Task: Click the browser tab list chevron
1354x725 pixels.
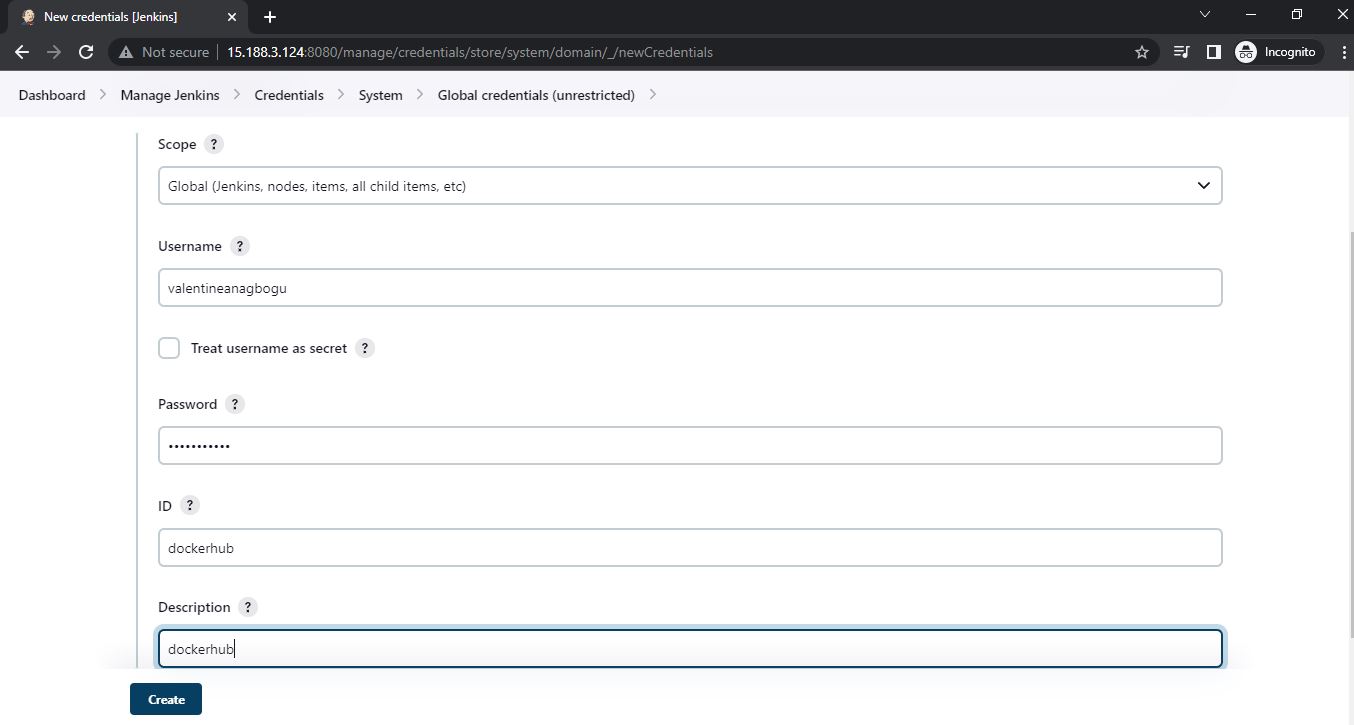Action: point(1204,16)
